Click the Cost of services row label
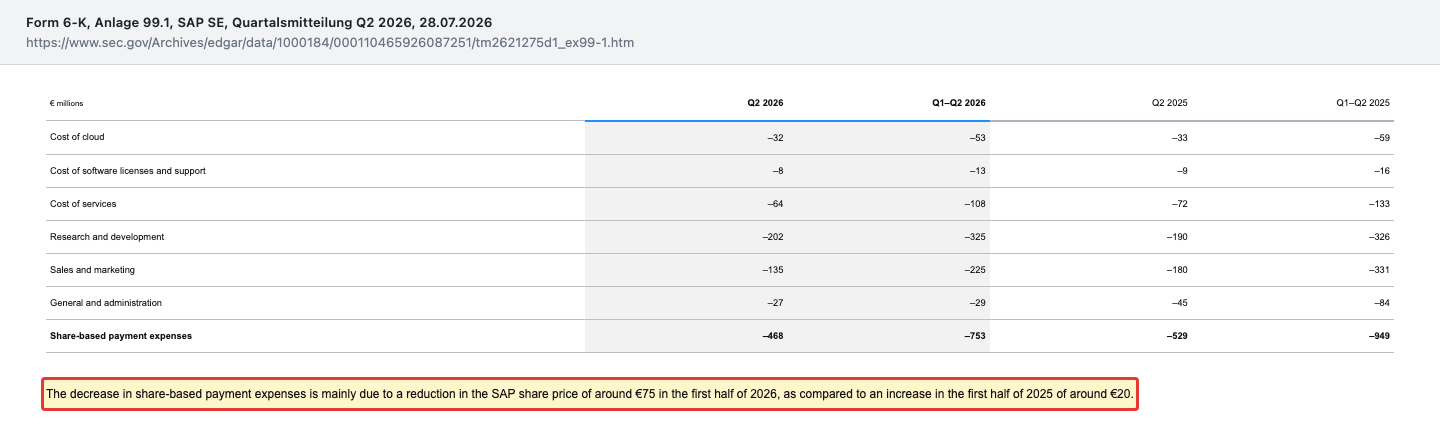1440x439 pixels. tap(83, 204)
